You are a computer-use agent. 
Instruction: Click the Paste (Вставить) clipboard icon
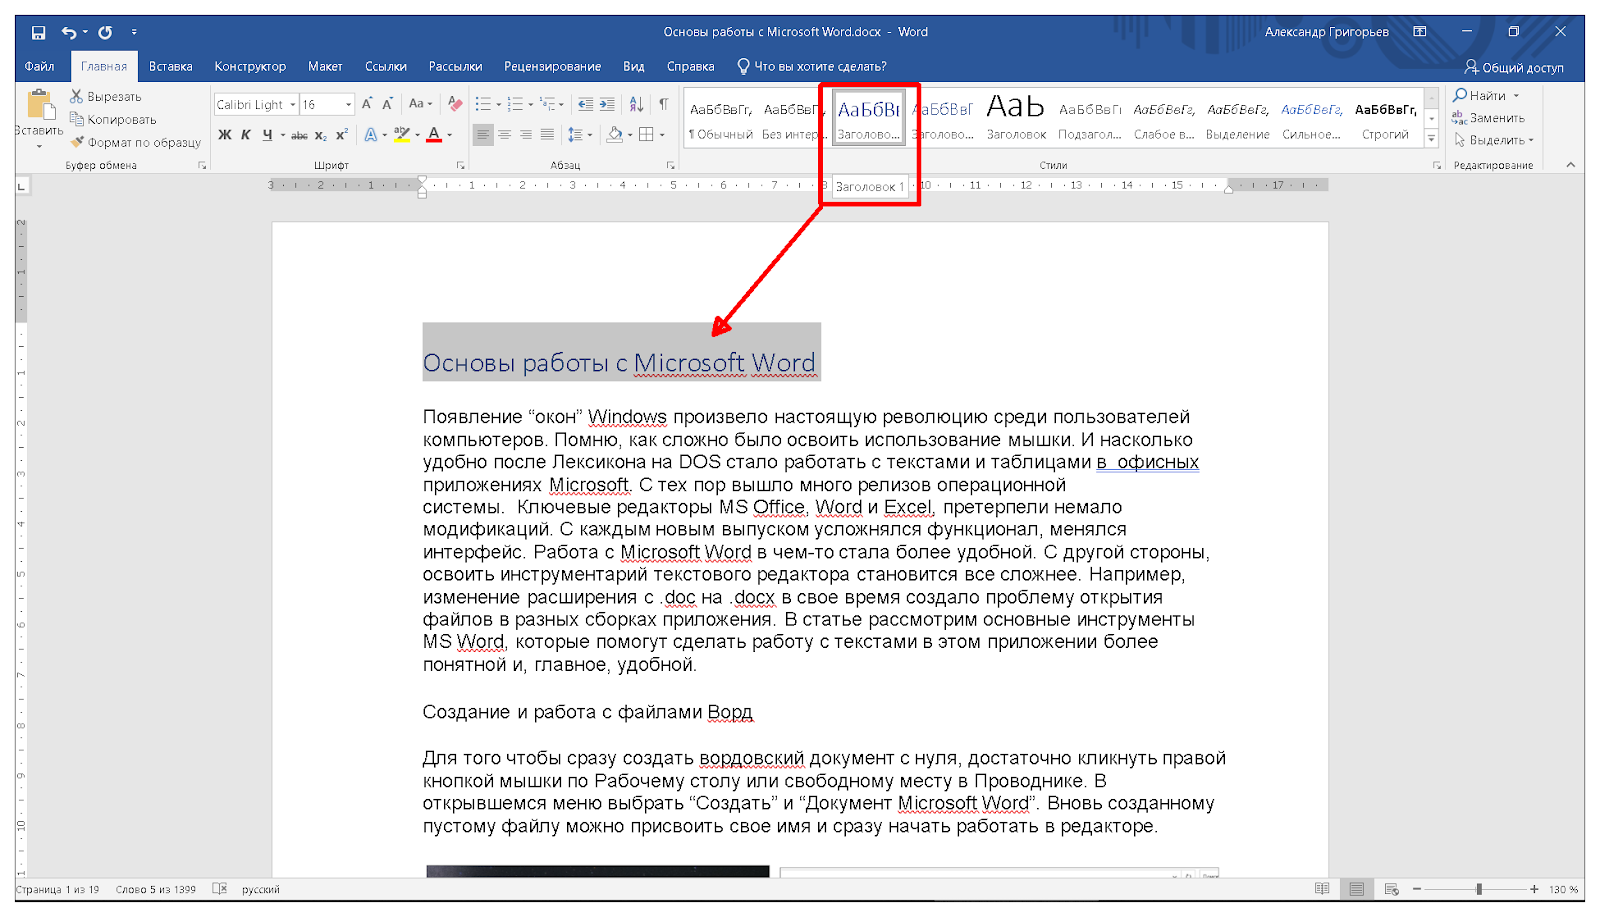coord(39,105)
